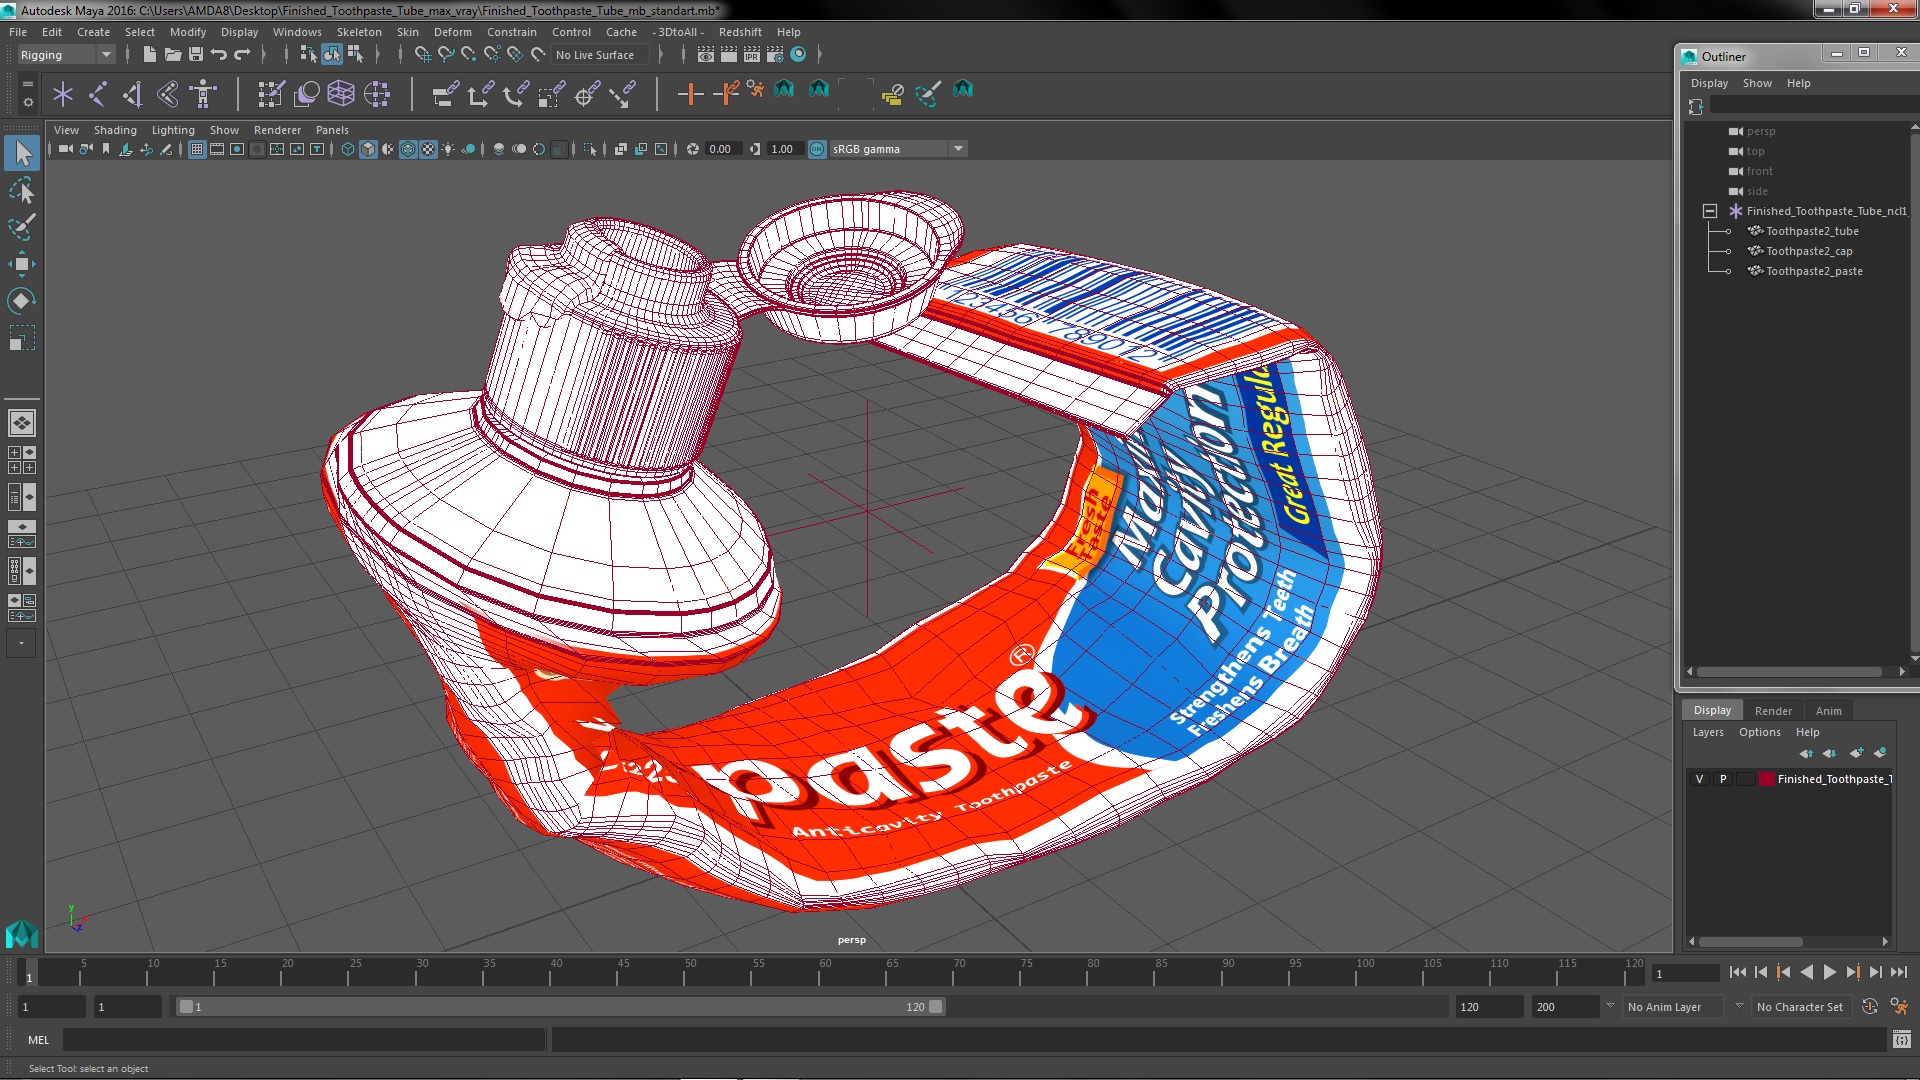Click the time range slider bar

(x=560, y=1007)
